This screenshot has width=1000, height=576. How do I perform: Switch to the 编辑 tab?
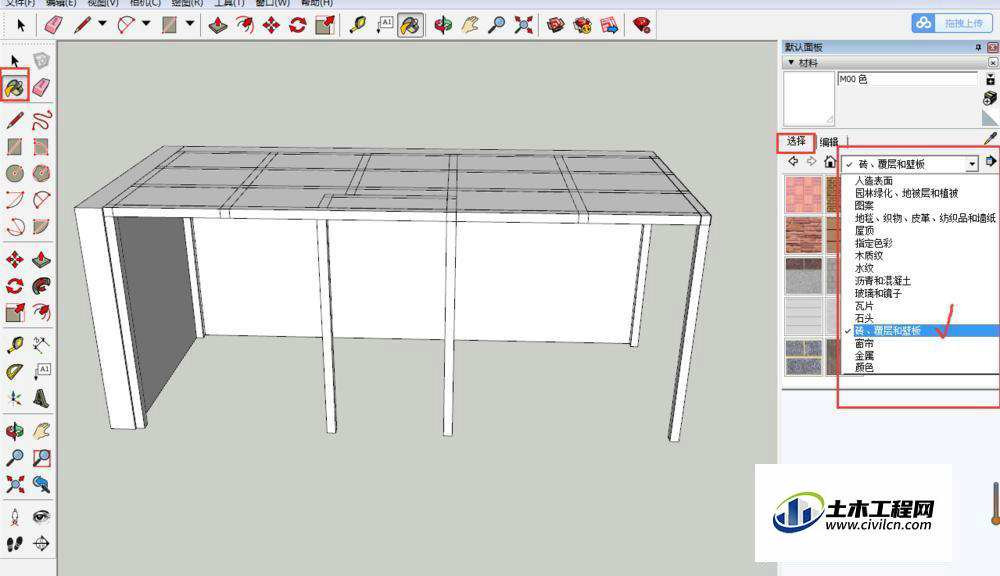point(829,142)
